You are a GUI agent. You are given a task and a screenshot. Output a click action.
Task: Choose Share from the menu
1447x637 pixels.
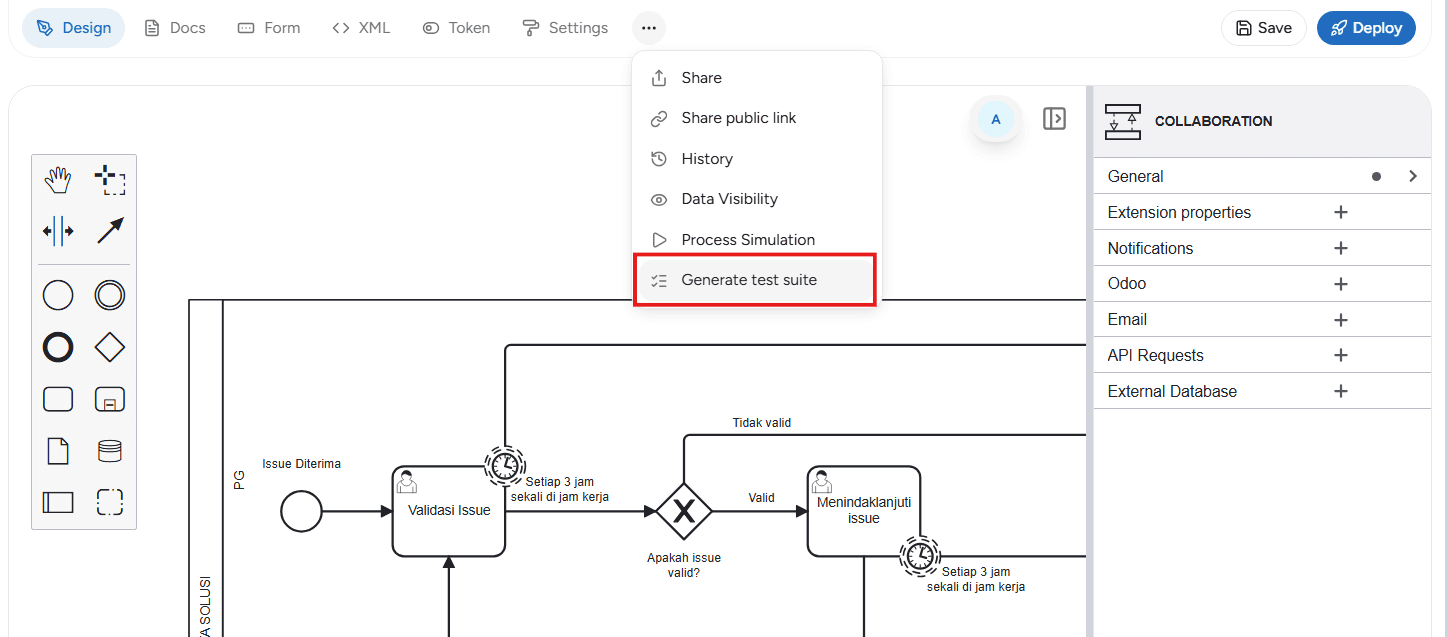757,78
